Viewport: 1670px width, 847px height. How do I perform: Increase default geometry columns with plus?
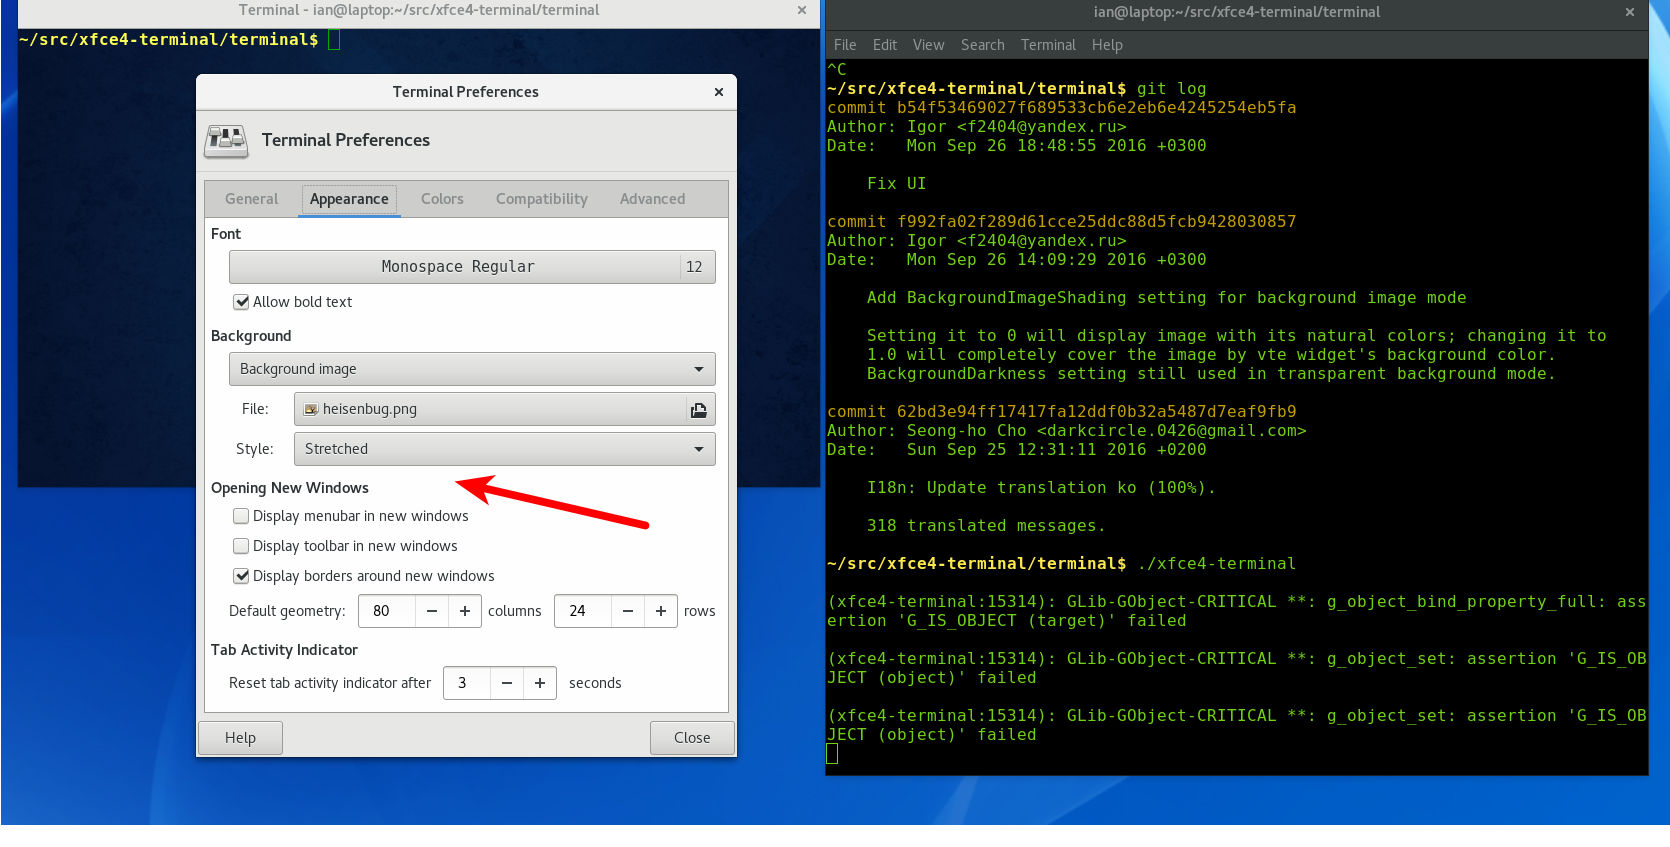pos(464,611)
